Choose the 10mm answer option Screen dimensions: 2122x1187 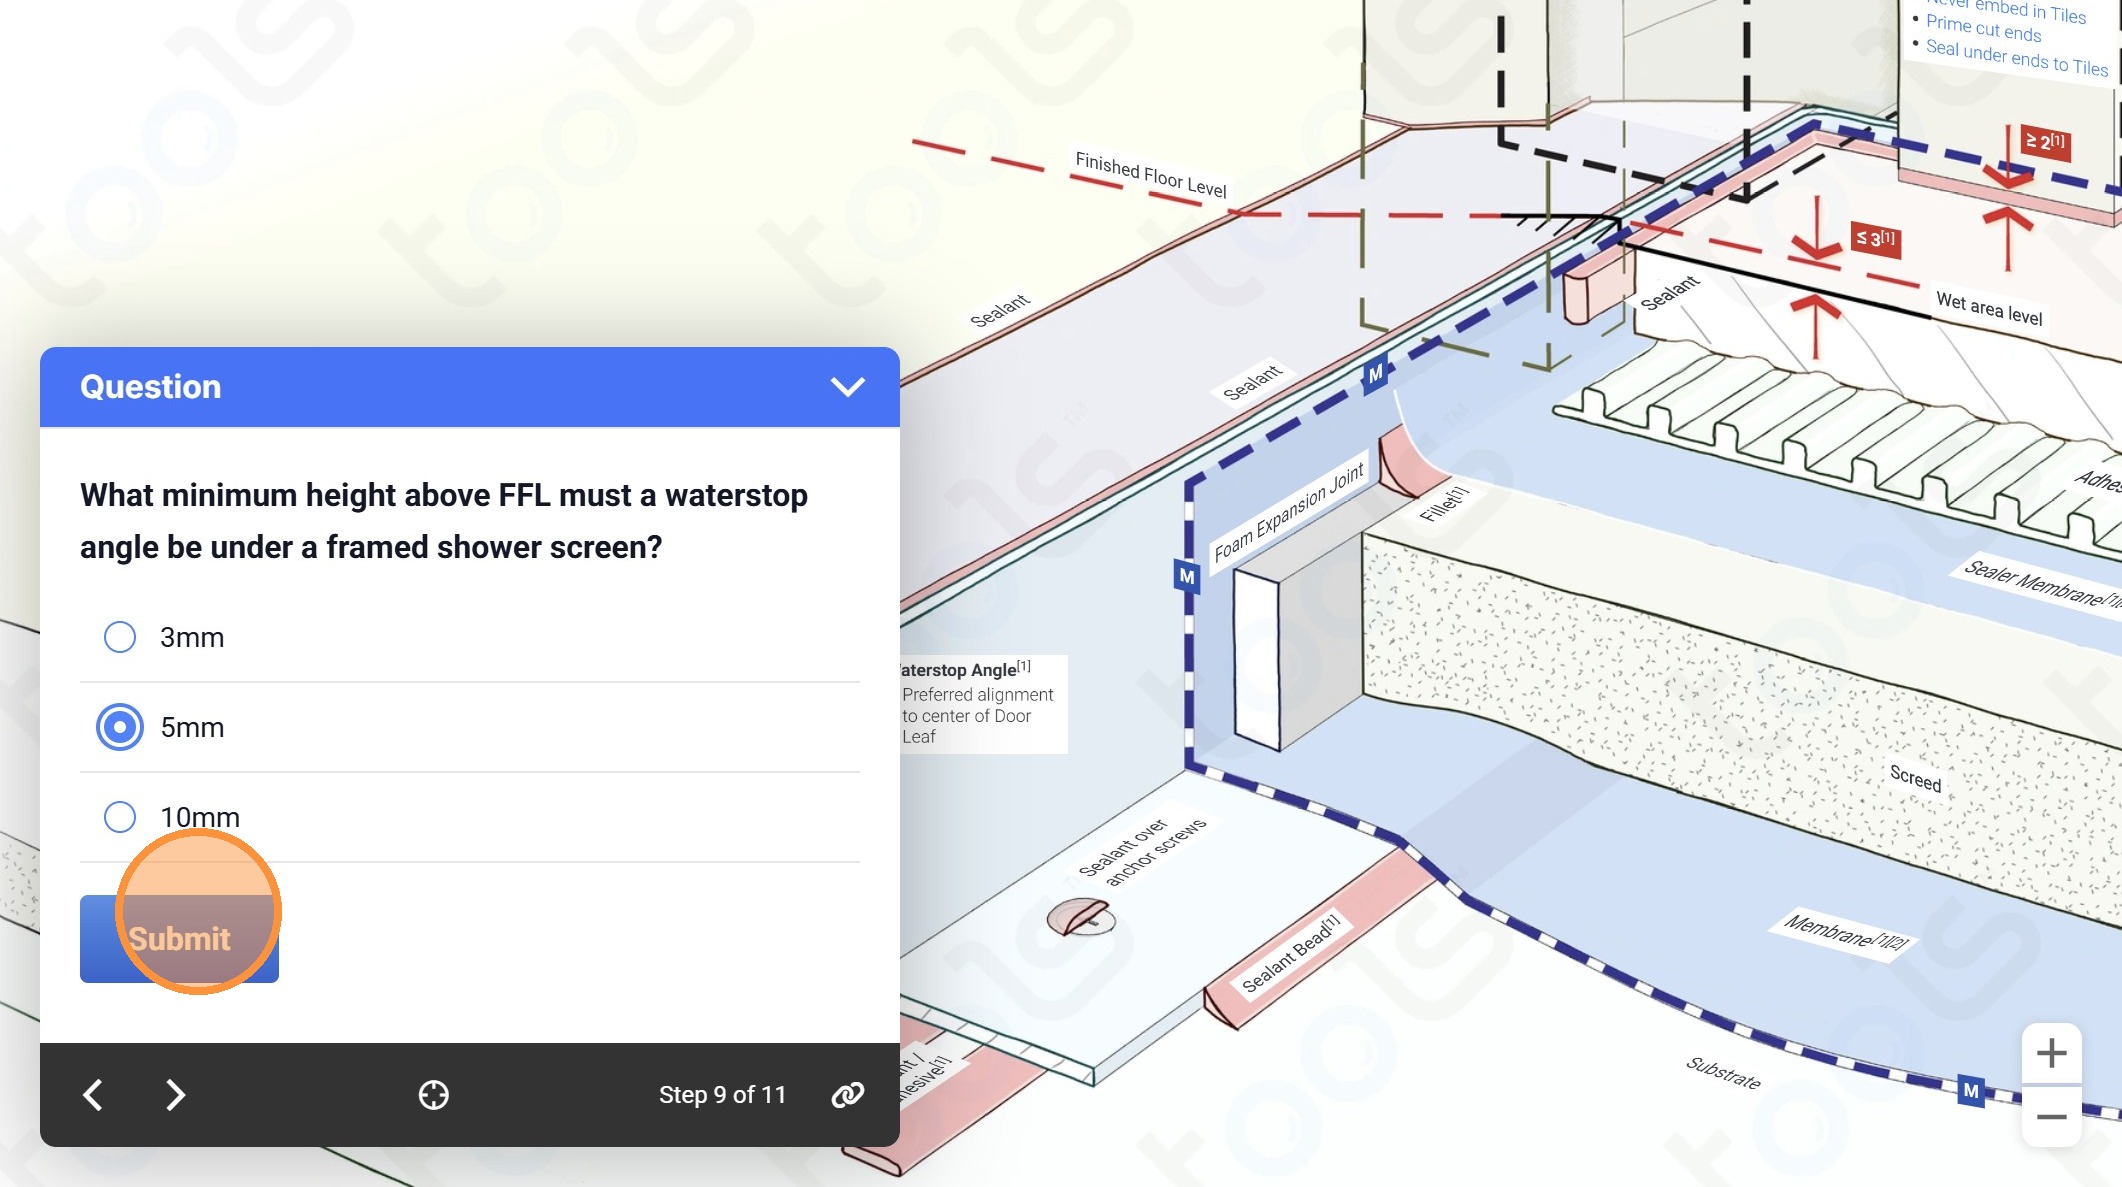tap(120, 817)
